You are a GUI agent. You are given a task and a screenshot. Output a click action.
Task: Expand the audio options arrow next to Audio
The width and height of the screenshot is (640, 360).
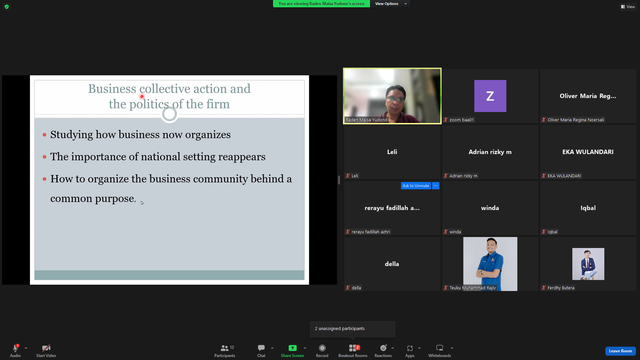[x=26, y=348]
